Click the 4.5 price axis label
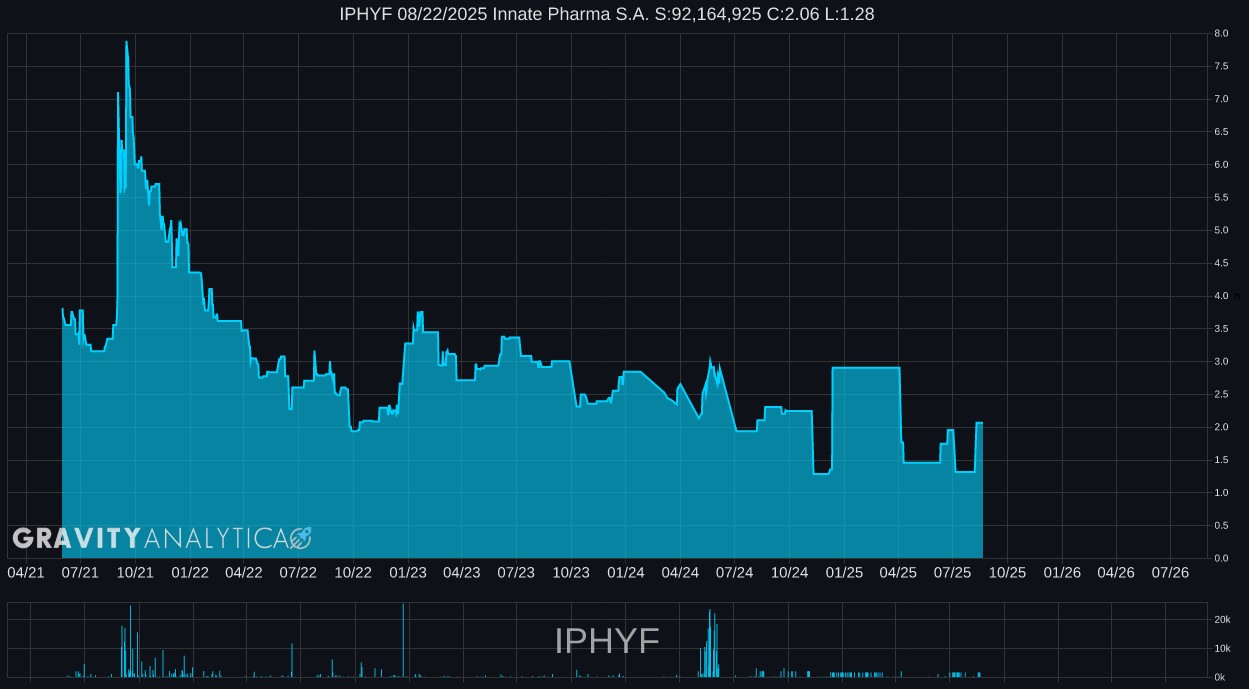 [1221, 263]
